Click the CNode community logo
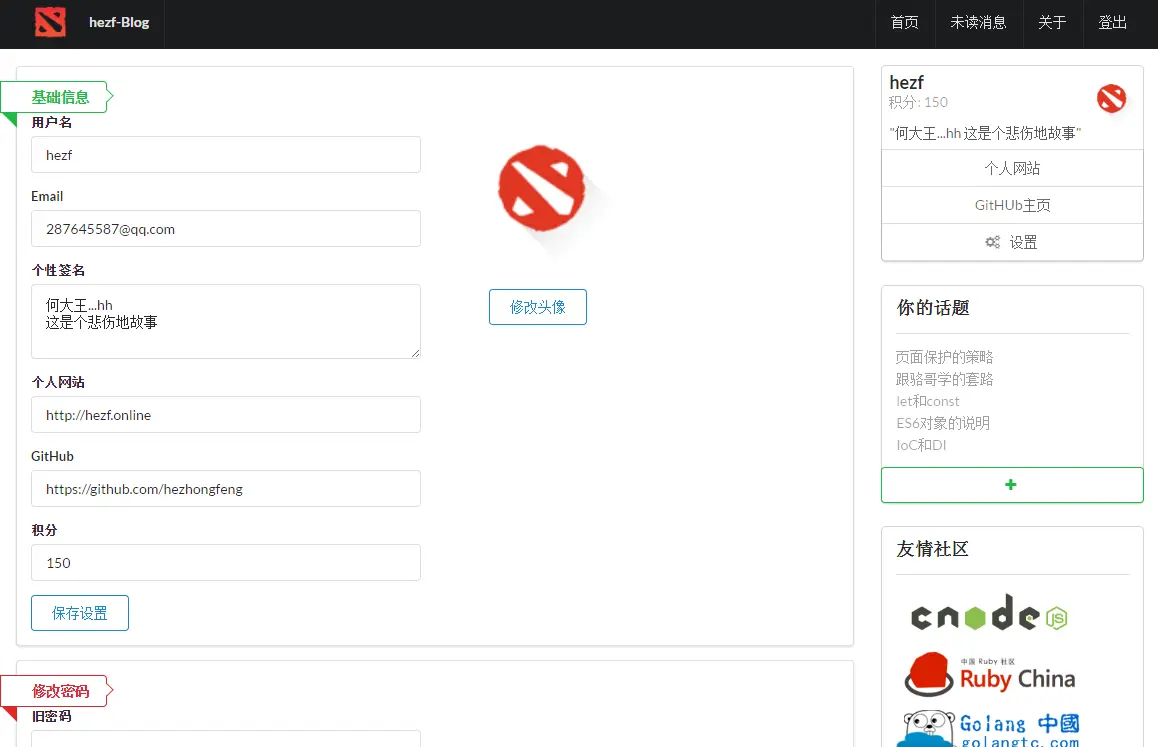Viewport: 1158px width, 747px height. [987, 614]
